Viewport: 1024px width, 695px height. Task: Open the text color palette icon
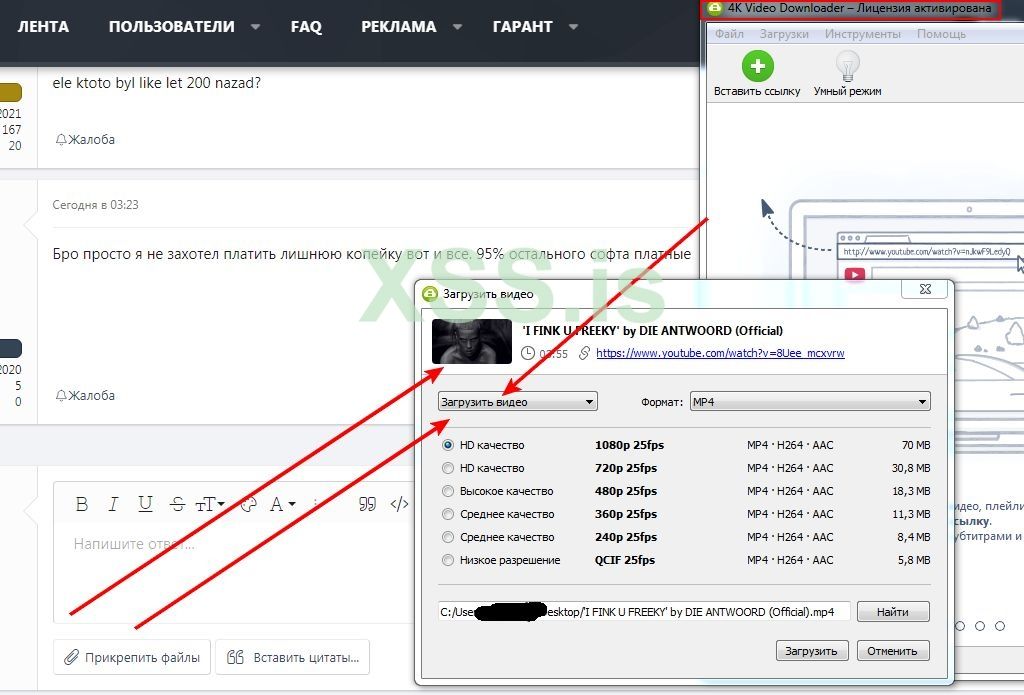coord(248,504)
